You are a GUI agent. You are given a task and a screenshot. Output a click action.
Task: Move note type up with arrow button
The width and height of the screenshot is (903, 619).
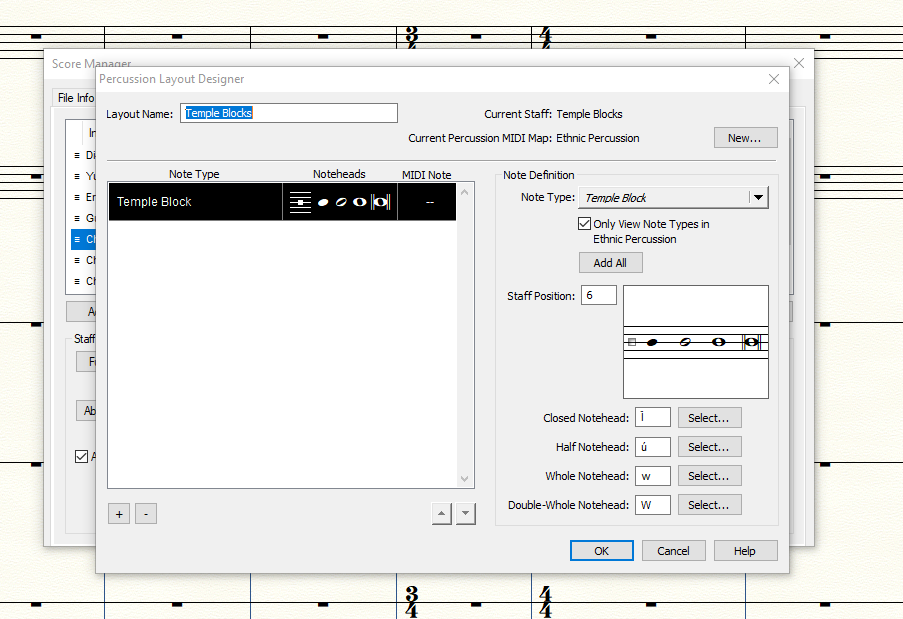pos(441,514)
